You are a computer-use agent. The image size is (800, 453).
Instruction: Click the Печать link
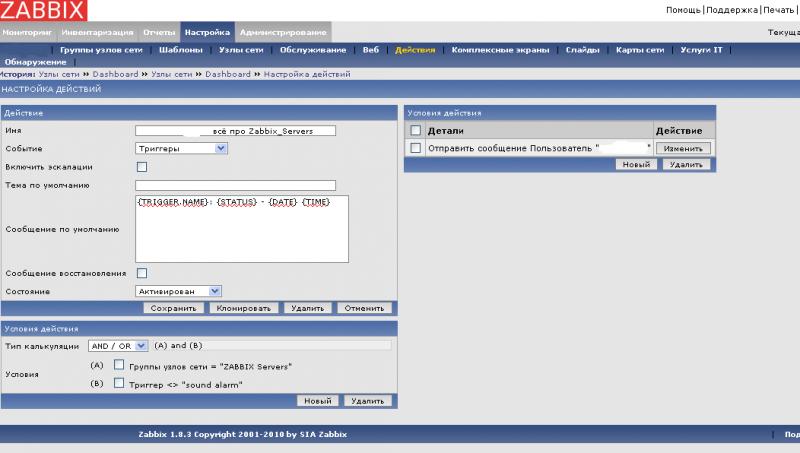779,10
